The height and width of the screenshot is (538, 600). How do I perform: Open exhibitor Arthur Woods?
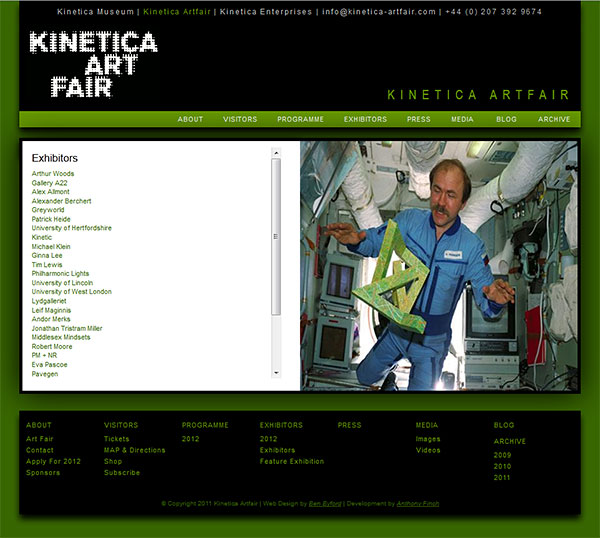53,174
